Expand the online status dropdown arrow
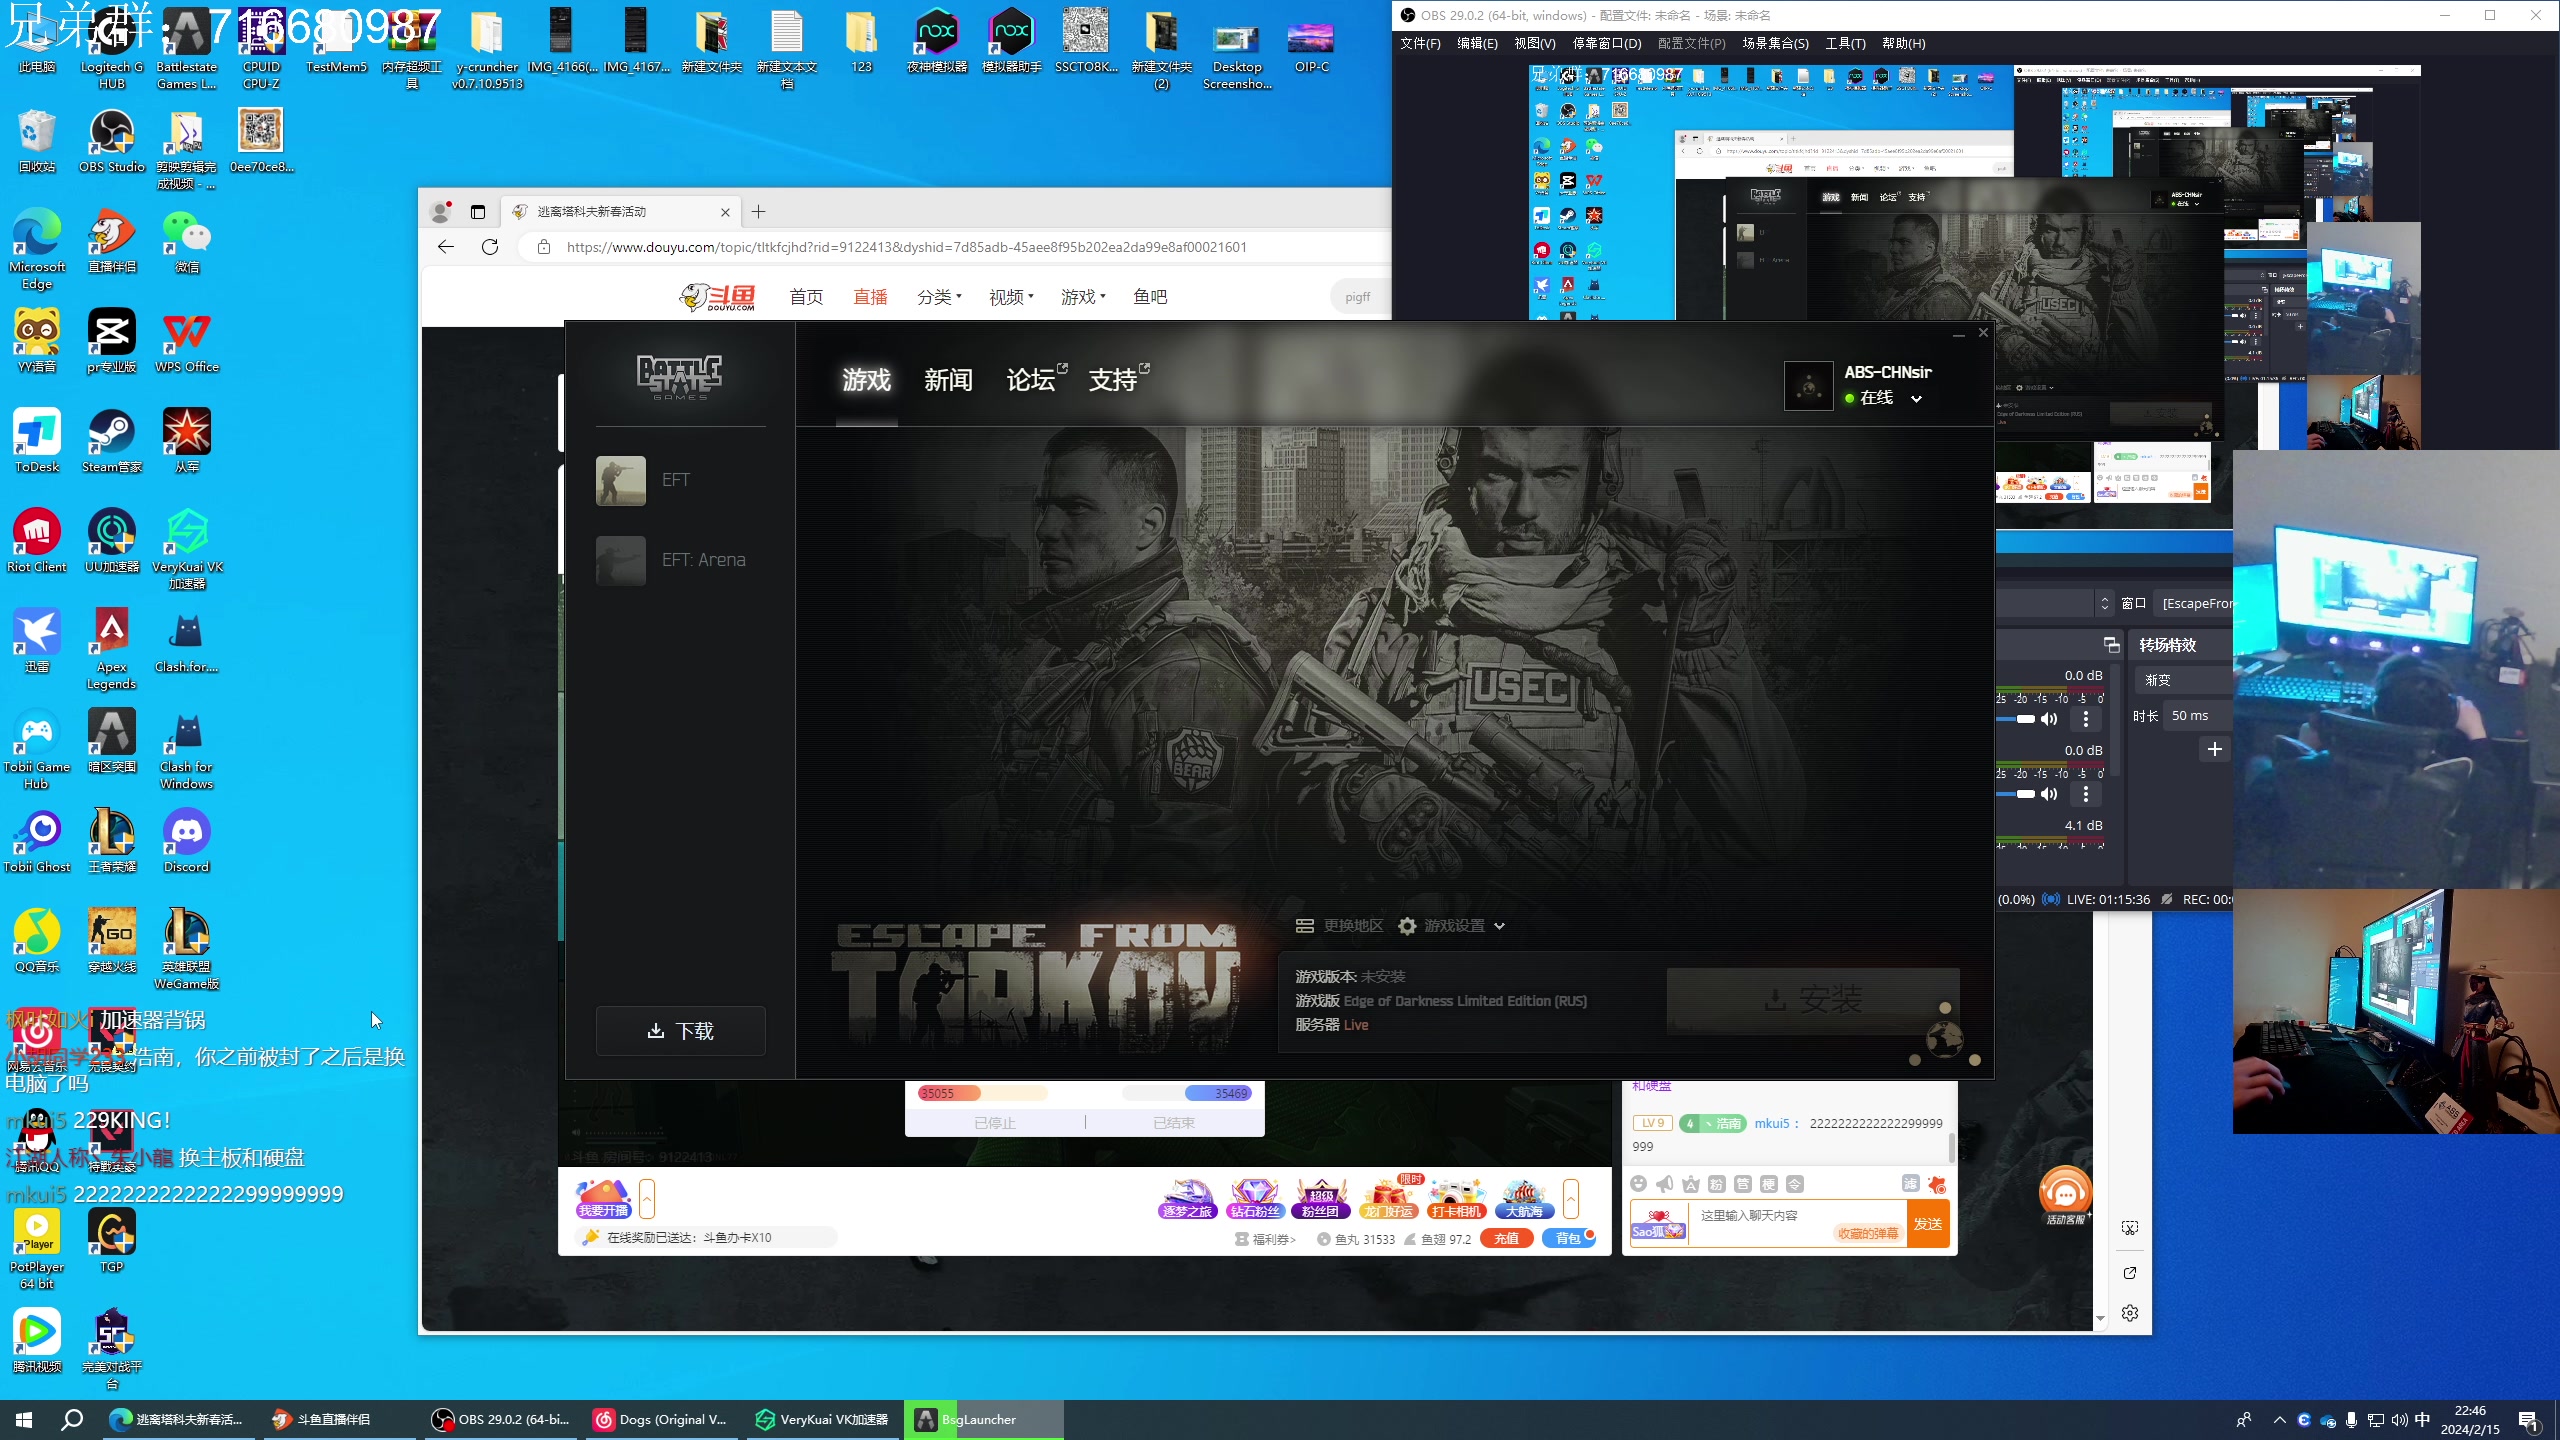Image resolution: width=2560 pixels, height=1440 pixels. (x=1916, y=398)
